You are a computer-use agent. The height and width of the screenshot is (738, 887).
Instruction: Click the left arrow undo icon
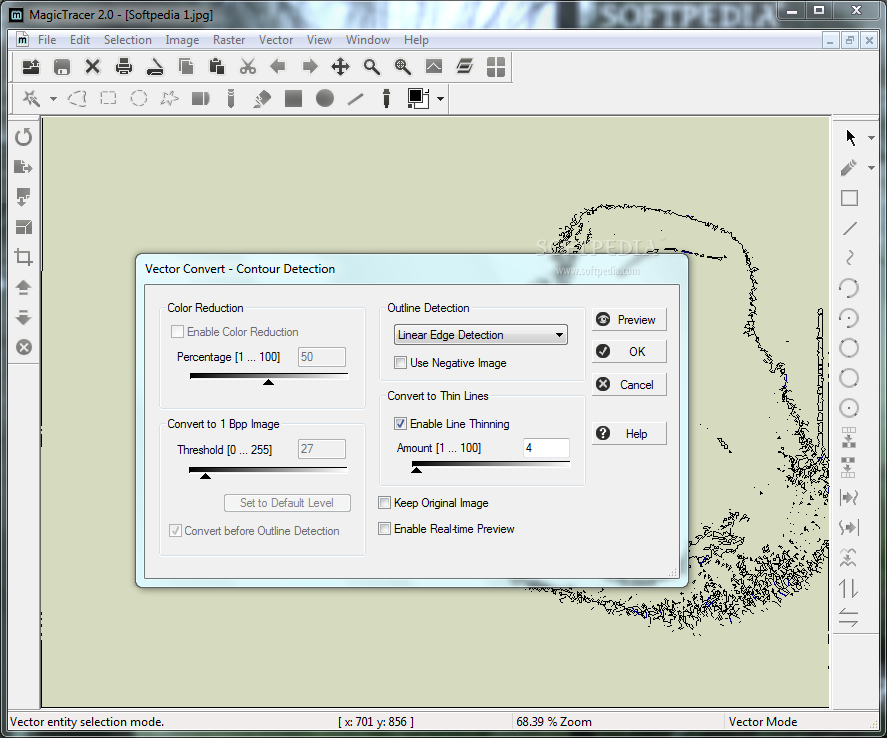click(278, 67)
